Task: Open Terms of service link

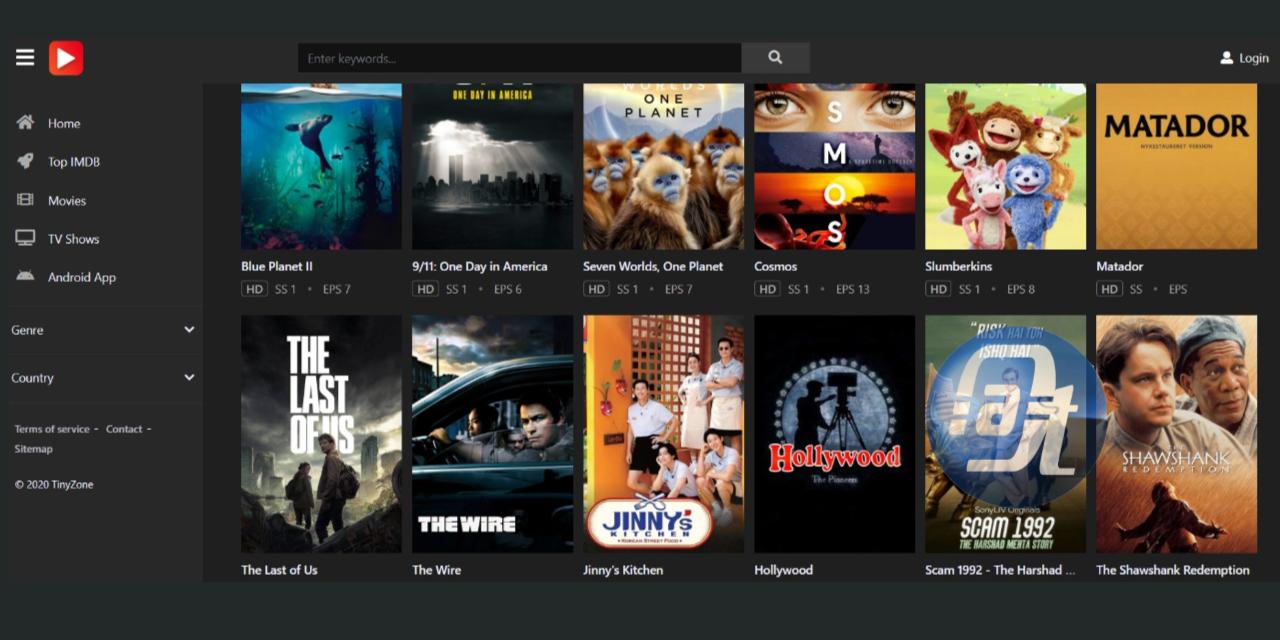Action: [52, 429]
